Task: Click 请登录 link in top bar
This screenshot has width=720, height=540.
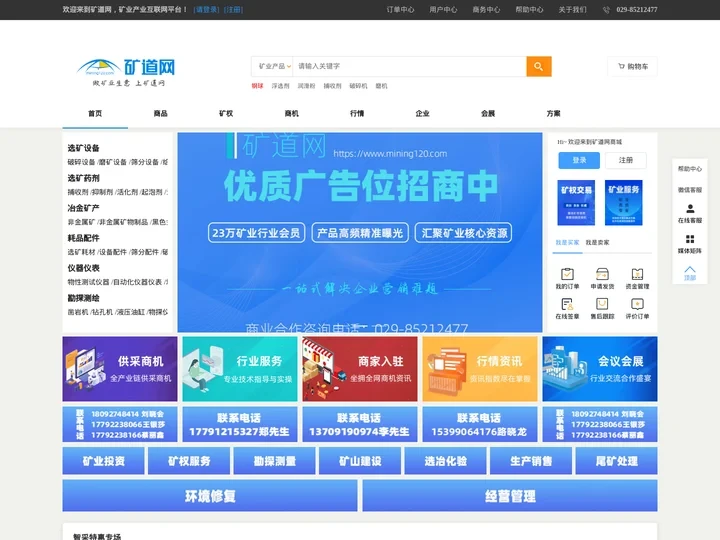Action: tap(207, 10)
